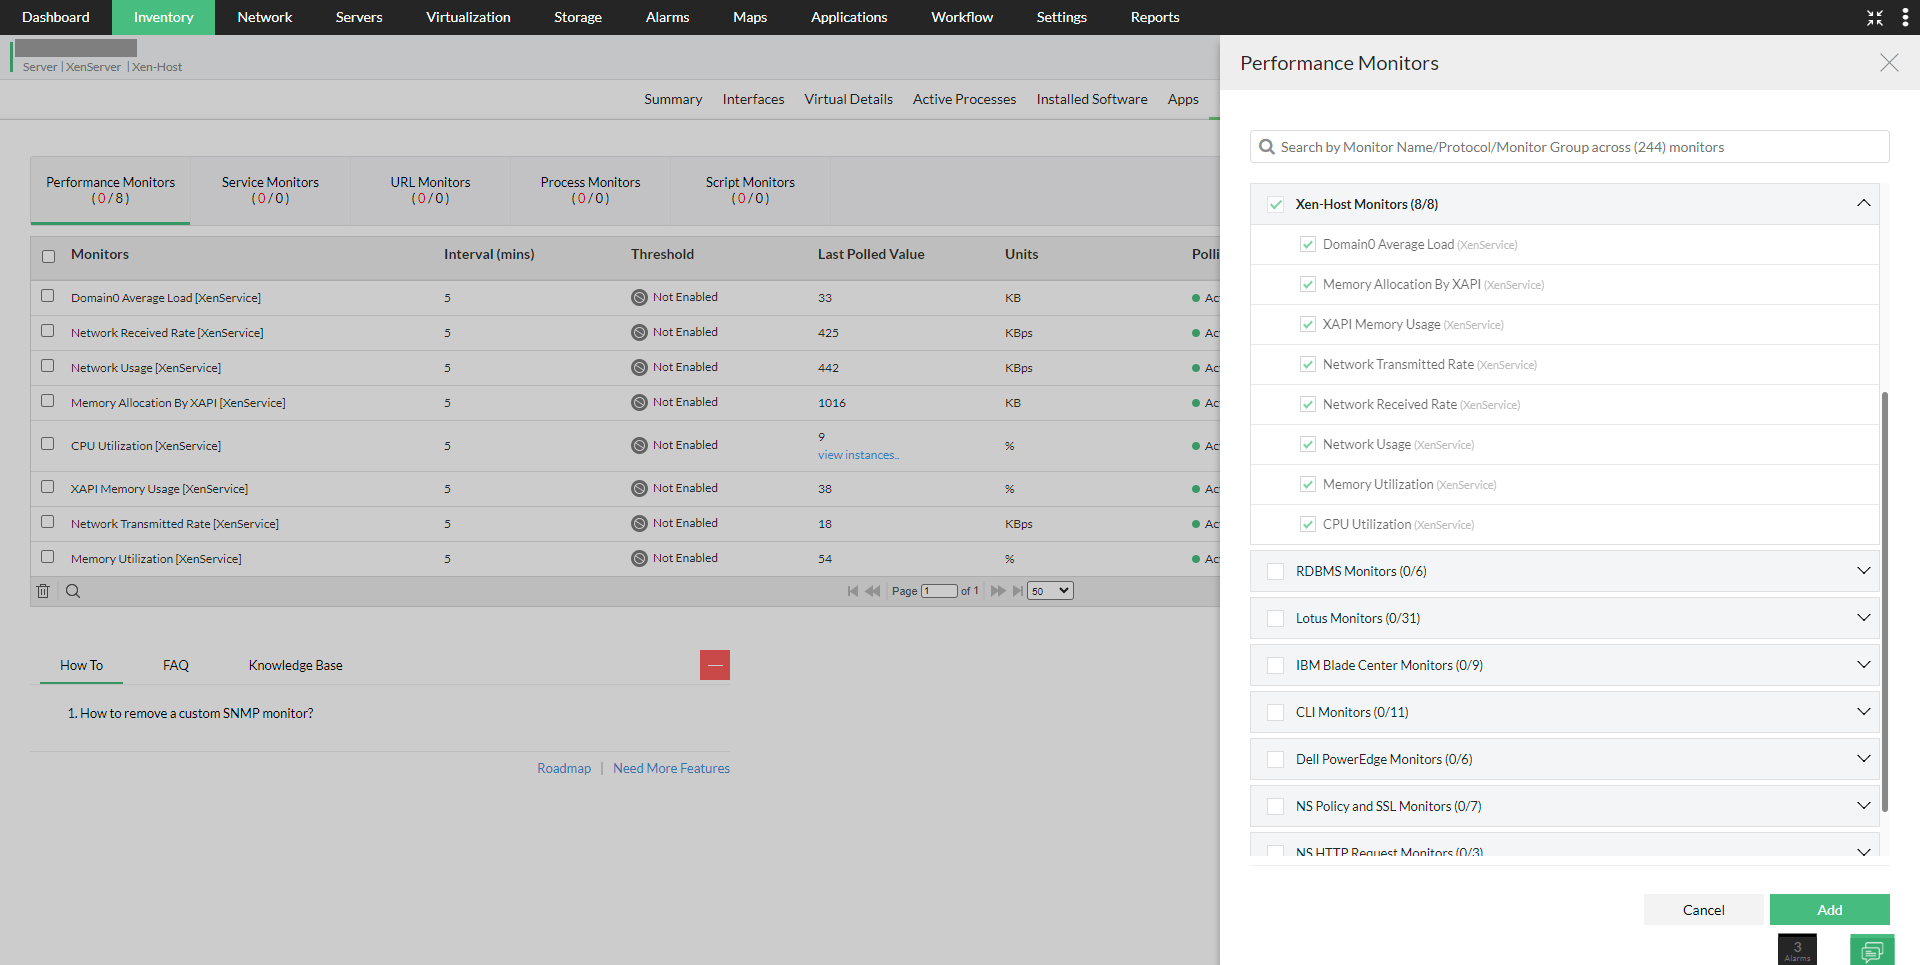
Task: Check the select-all checkbox in the Monitors header
Action: (x=47, y=256)
